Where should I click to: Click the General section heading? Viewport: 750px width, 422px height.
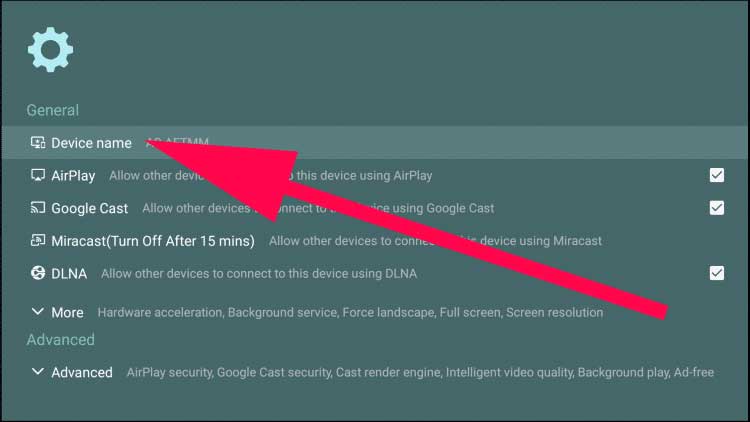(53, 110)
